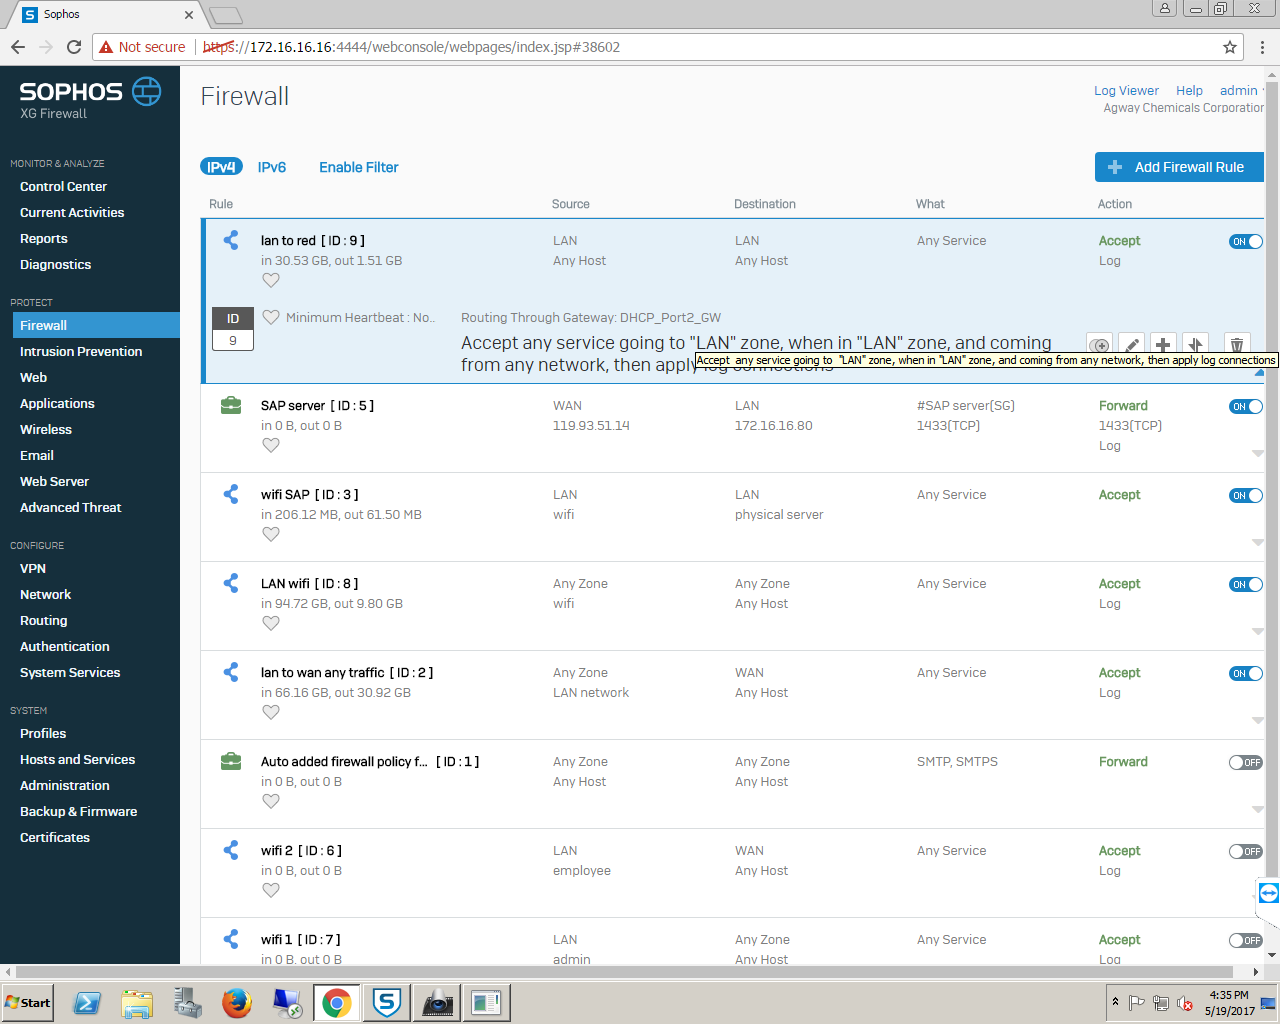Viewport: 1280px width, 1024px height.
Task: Open Windows PowerShell from the taskbar
Action: (87, 1002)
